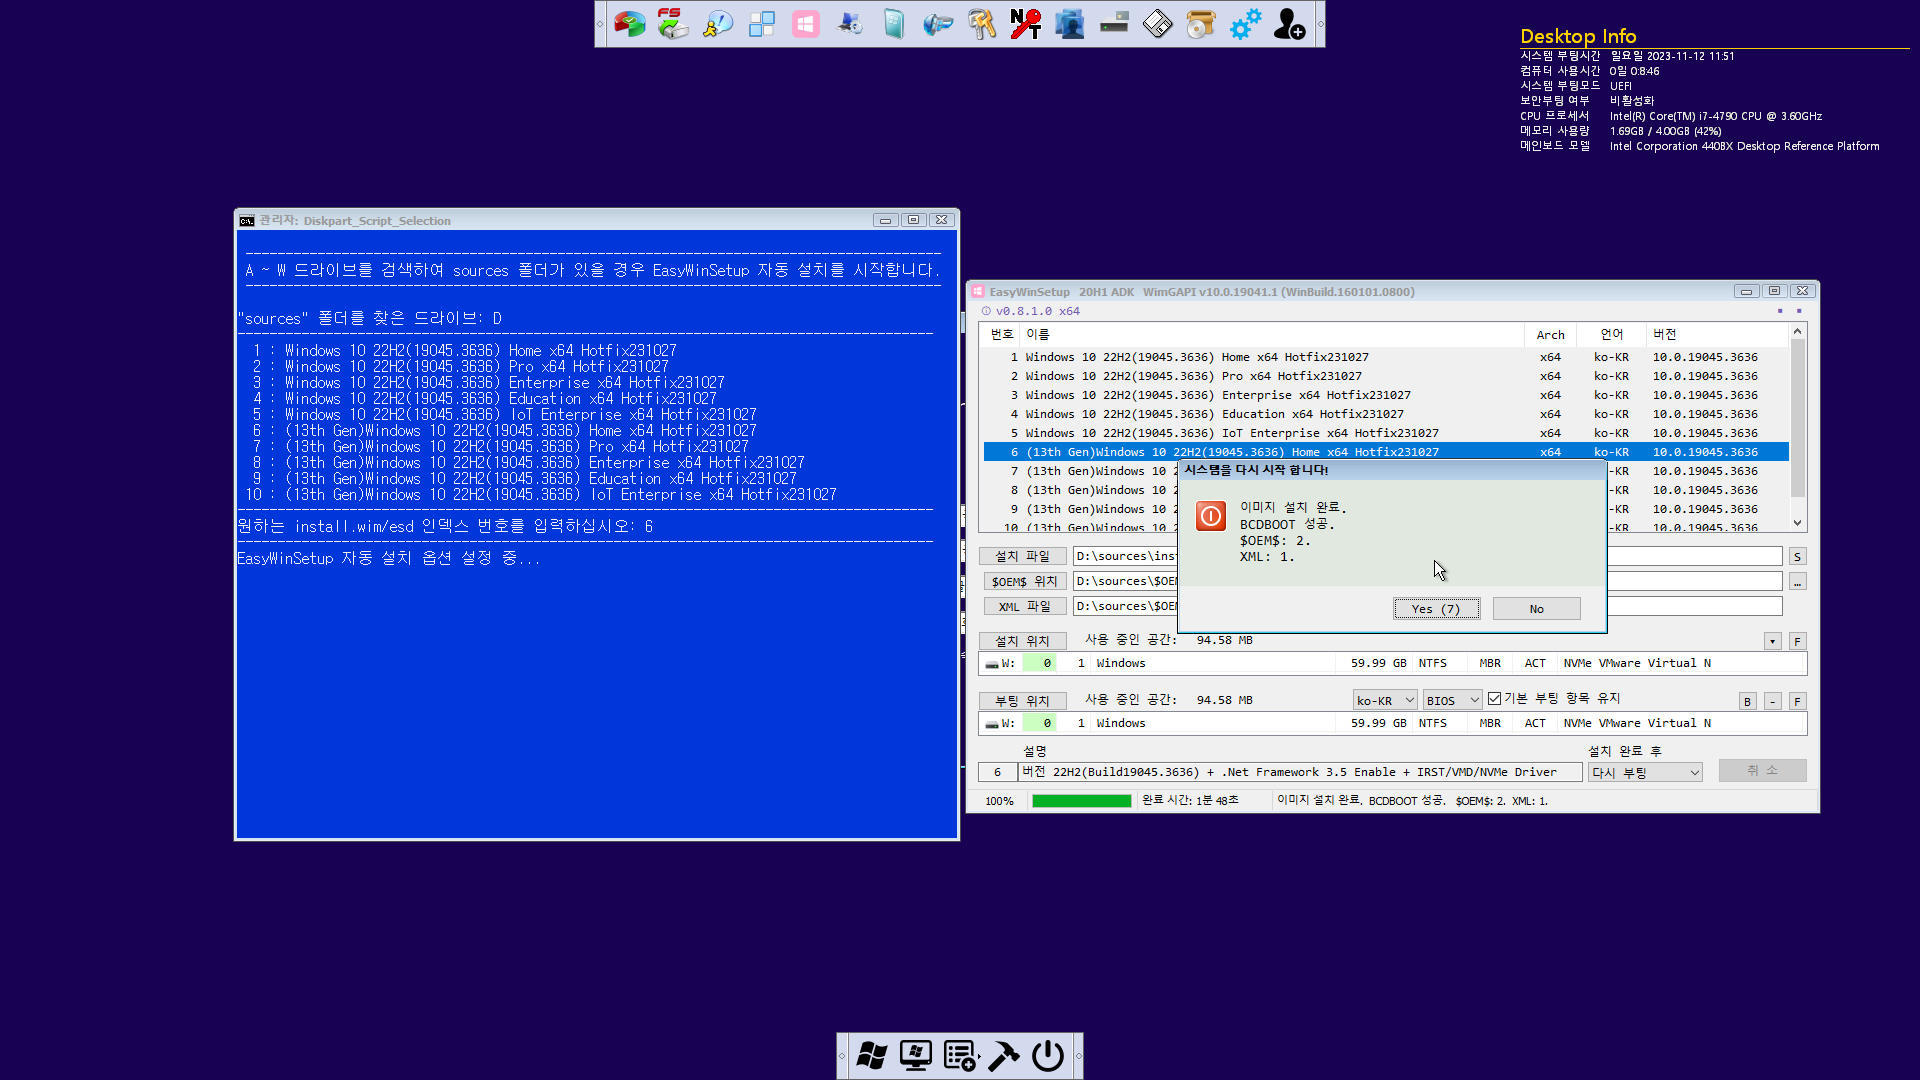Launch the floppy disk imaging icon

point(1158,23)
